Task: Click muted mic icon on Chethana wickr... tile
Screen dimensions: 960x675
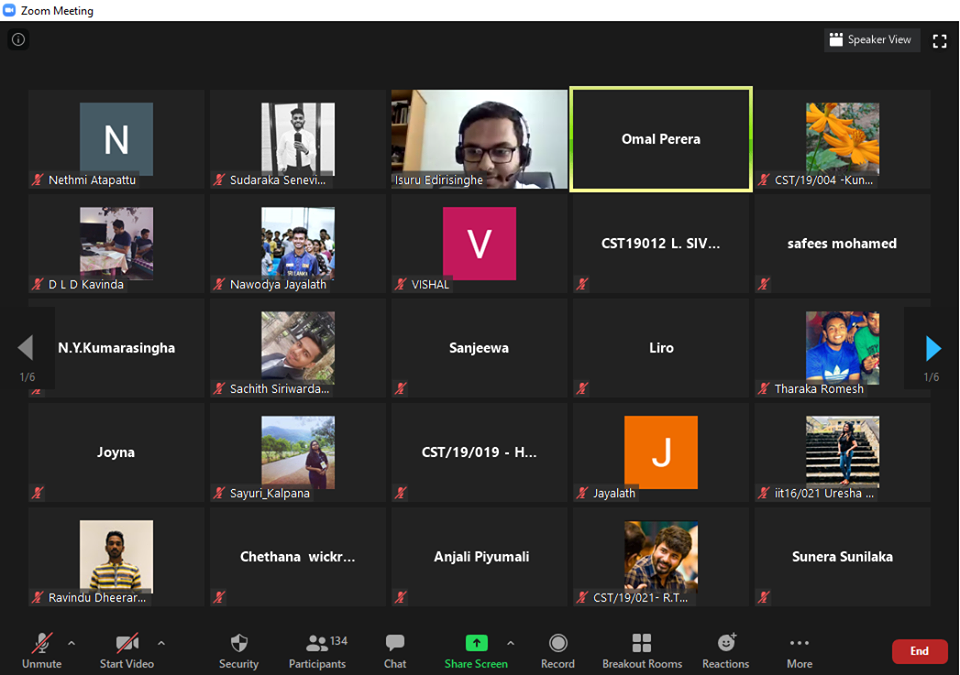Action: [x=219, y=597]
